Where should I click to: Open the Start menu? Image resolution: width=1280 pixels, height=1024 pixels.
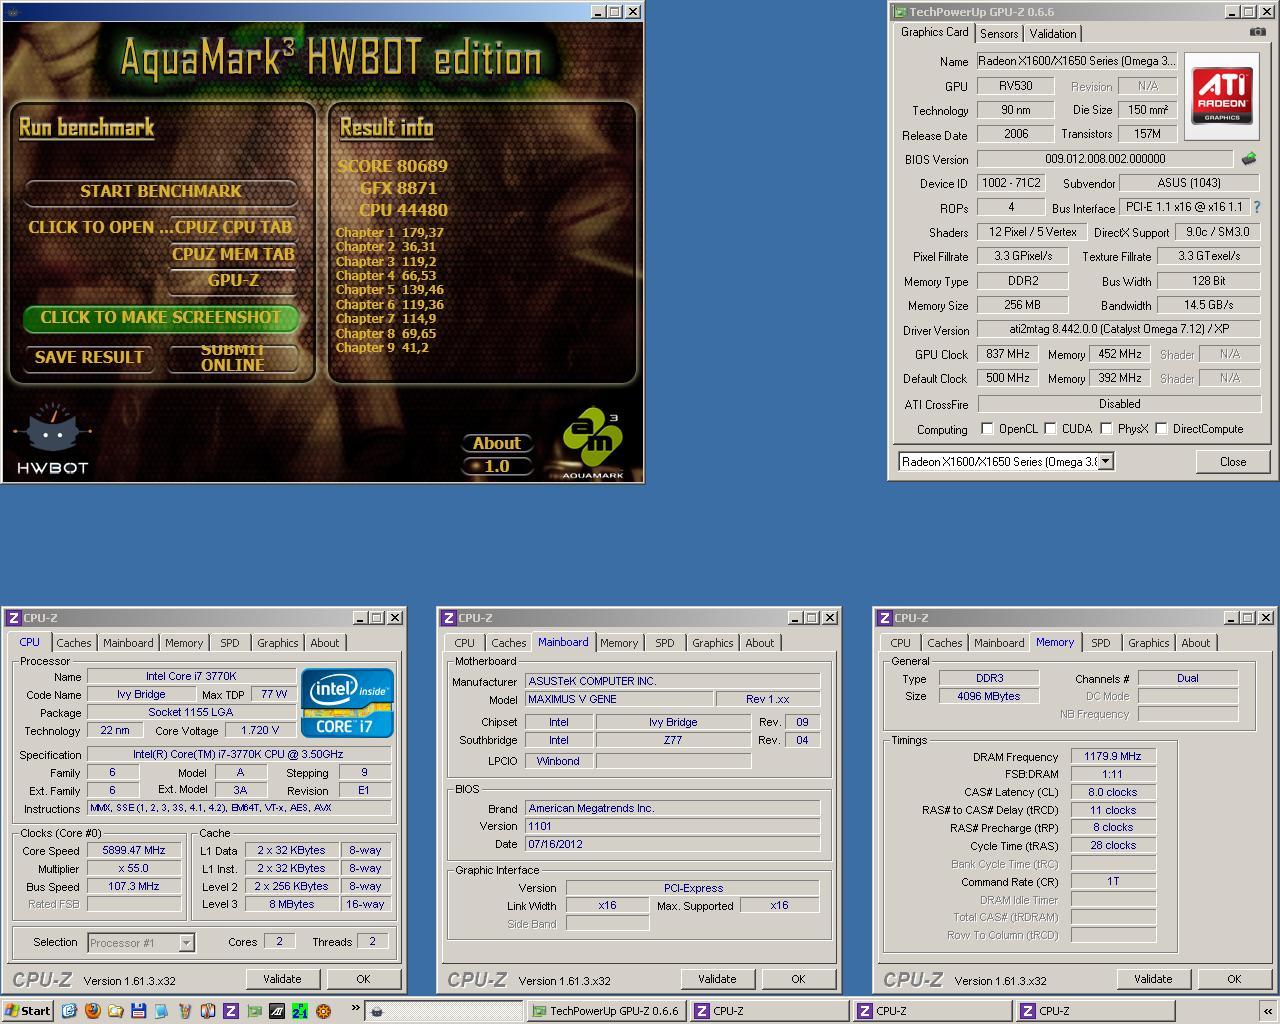click(x=27, y=1011)
